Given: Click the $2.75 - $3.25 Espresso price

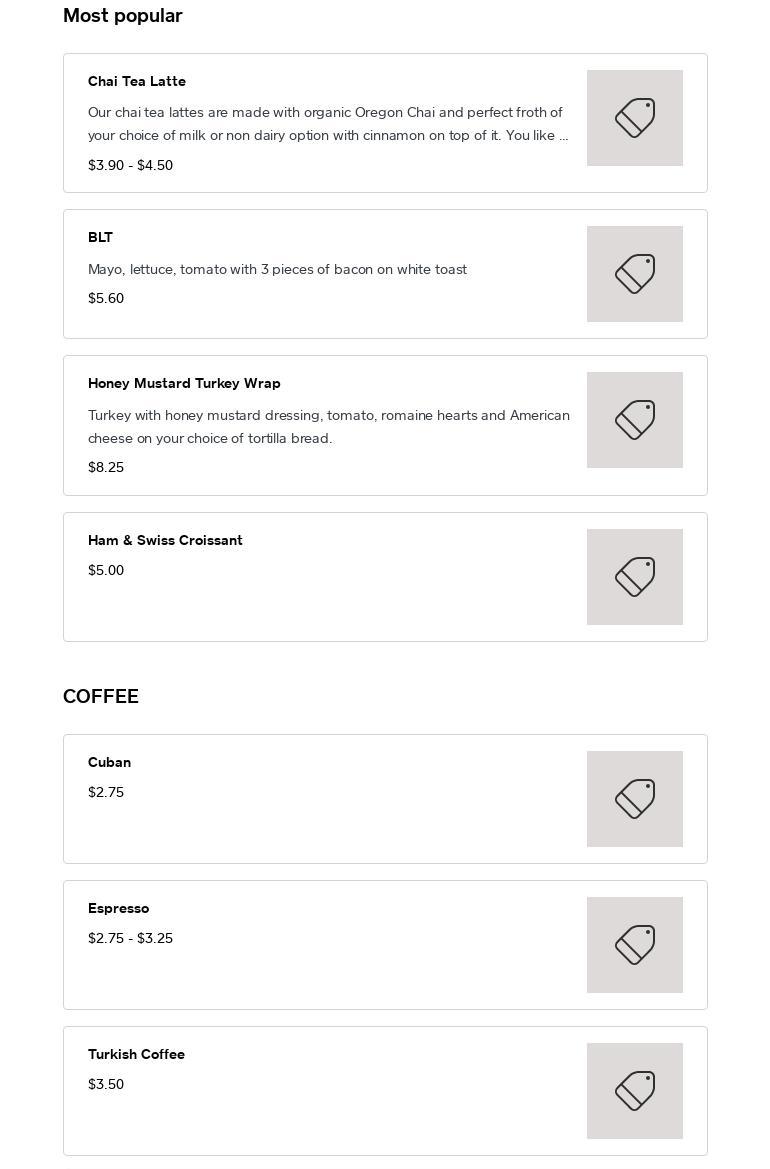Looking at the screenshot, I should (x=130, y=938).
